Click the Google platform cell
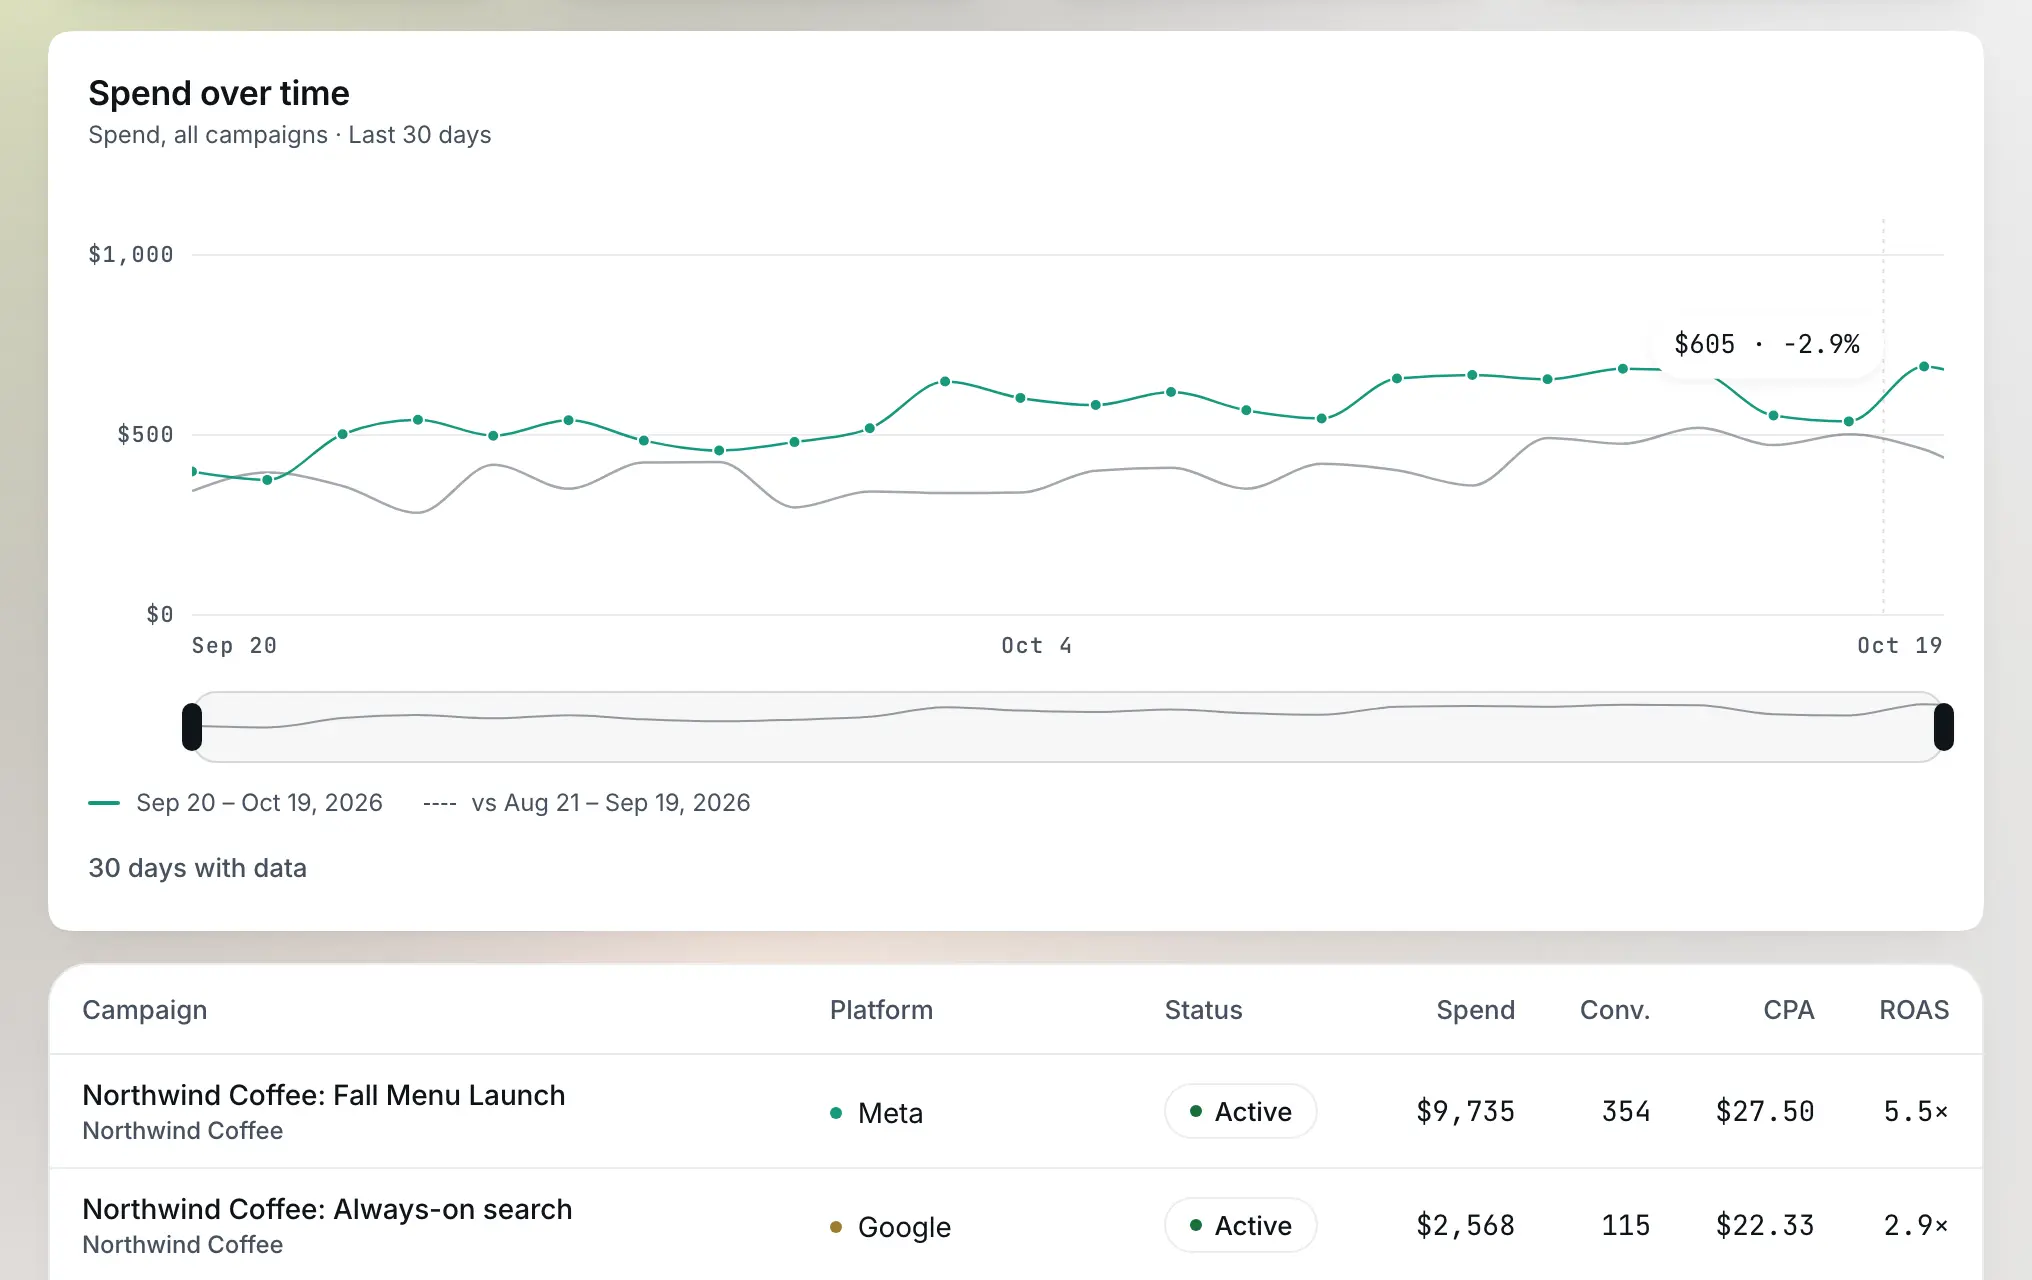2032x1280 pixels. pos(891,1227)
